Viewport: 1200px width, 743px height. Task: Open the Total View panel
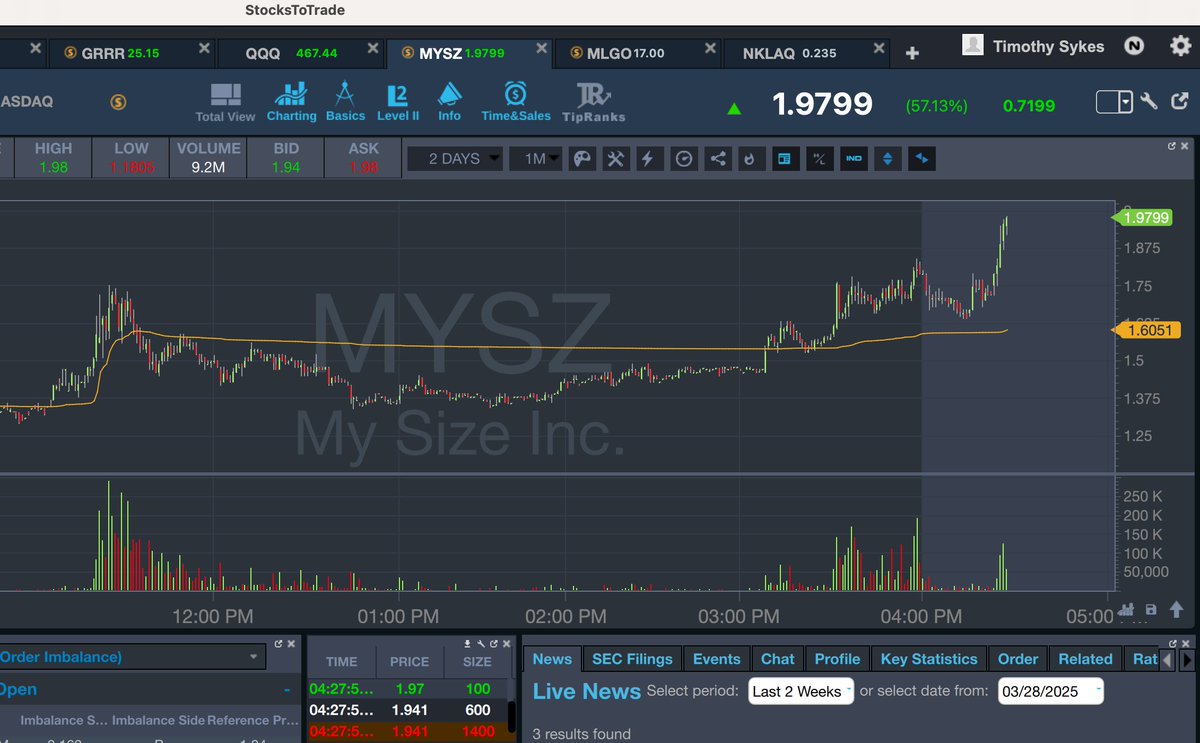coord(225,103)
